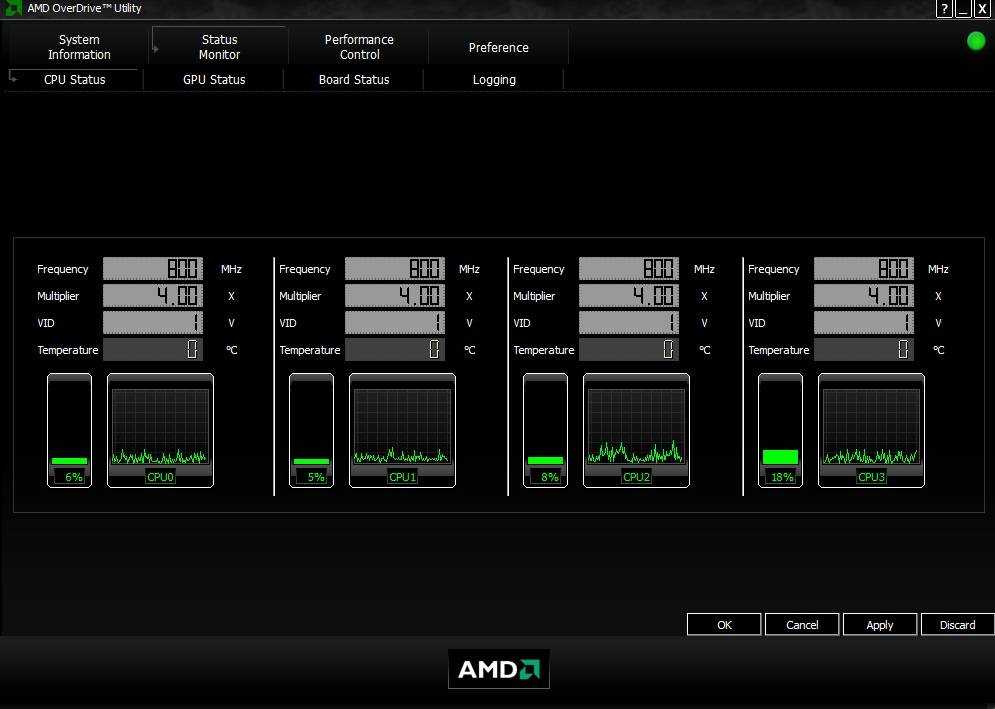Screen dimensions: 995x709
Task: Click the 18% CPU3 load bar
Action: [781, 430]
